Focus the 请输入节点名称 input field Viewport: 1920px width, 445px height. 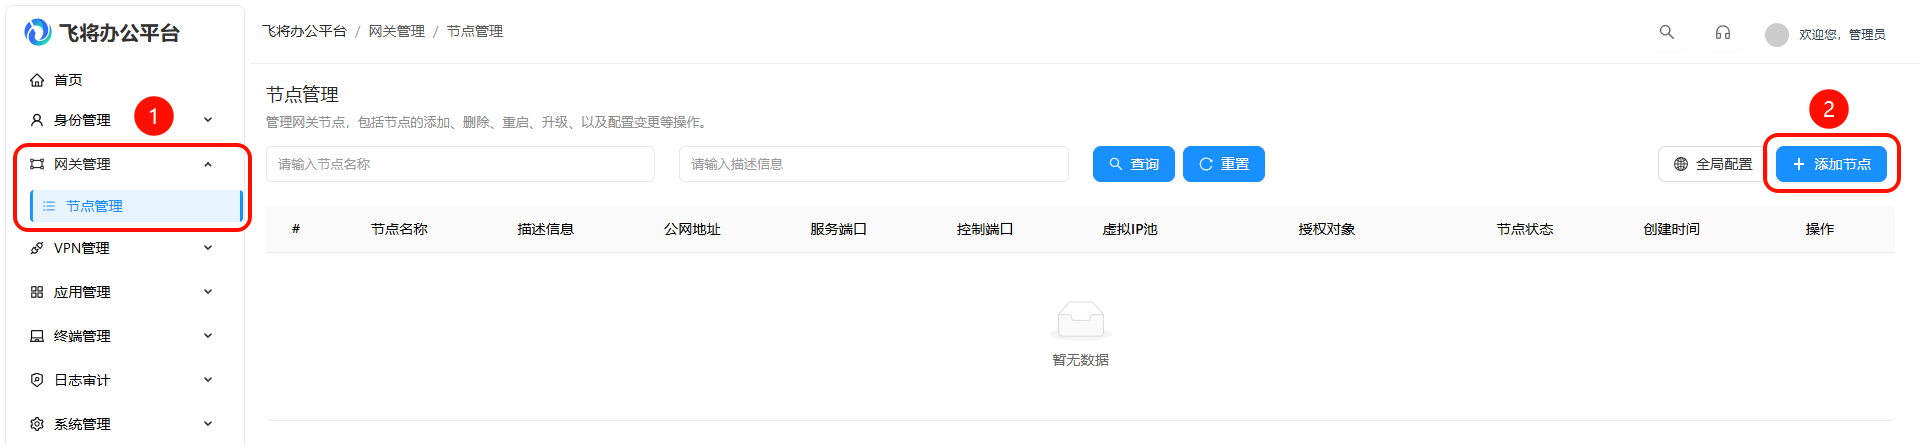point(460,164)
